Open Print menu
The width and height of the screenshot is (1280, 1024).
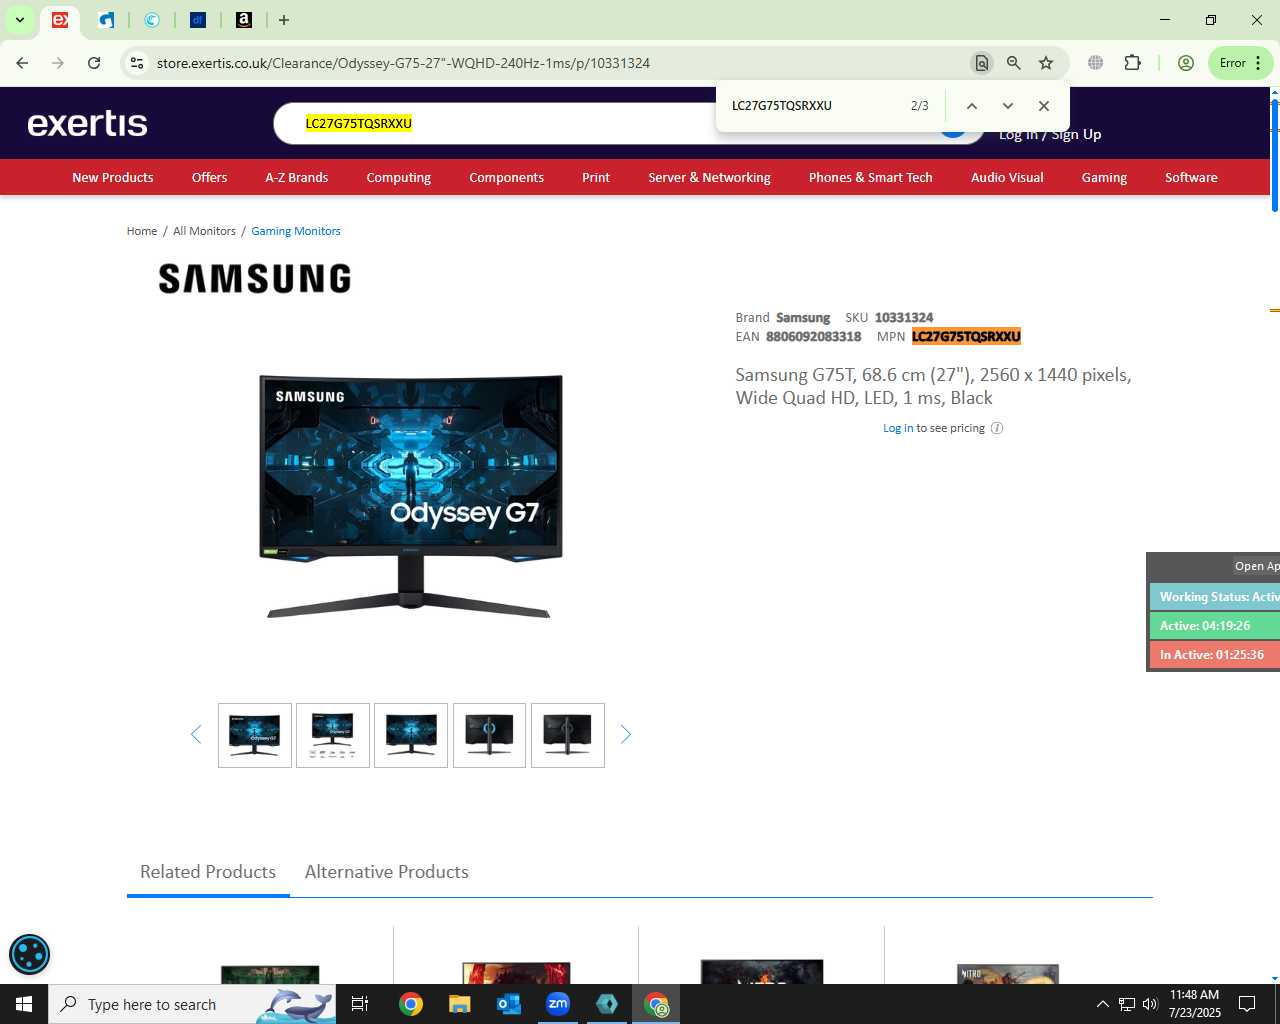[596, 177]
